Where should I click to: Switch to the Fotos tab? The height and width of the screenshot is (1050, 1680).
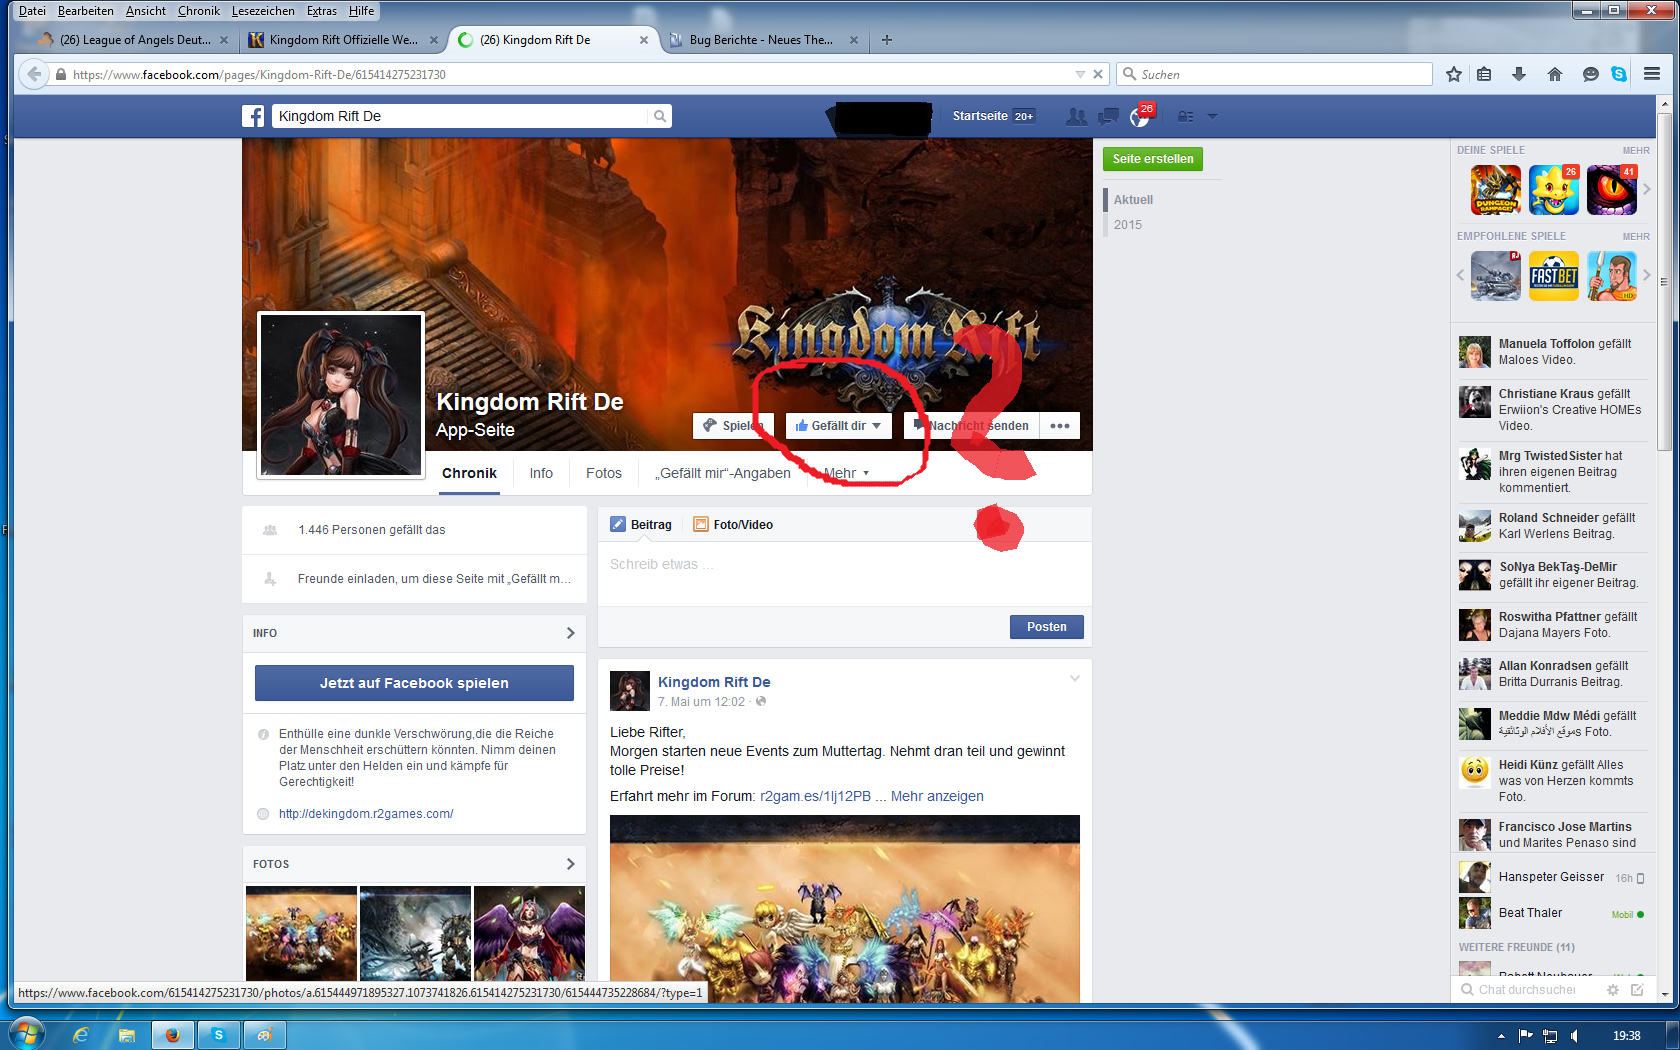click(603, 473)
